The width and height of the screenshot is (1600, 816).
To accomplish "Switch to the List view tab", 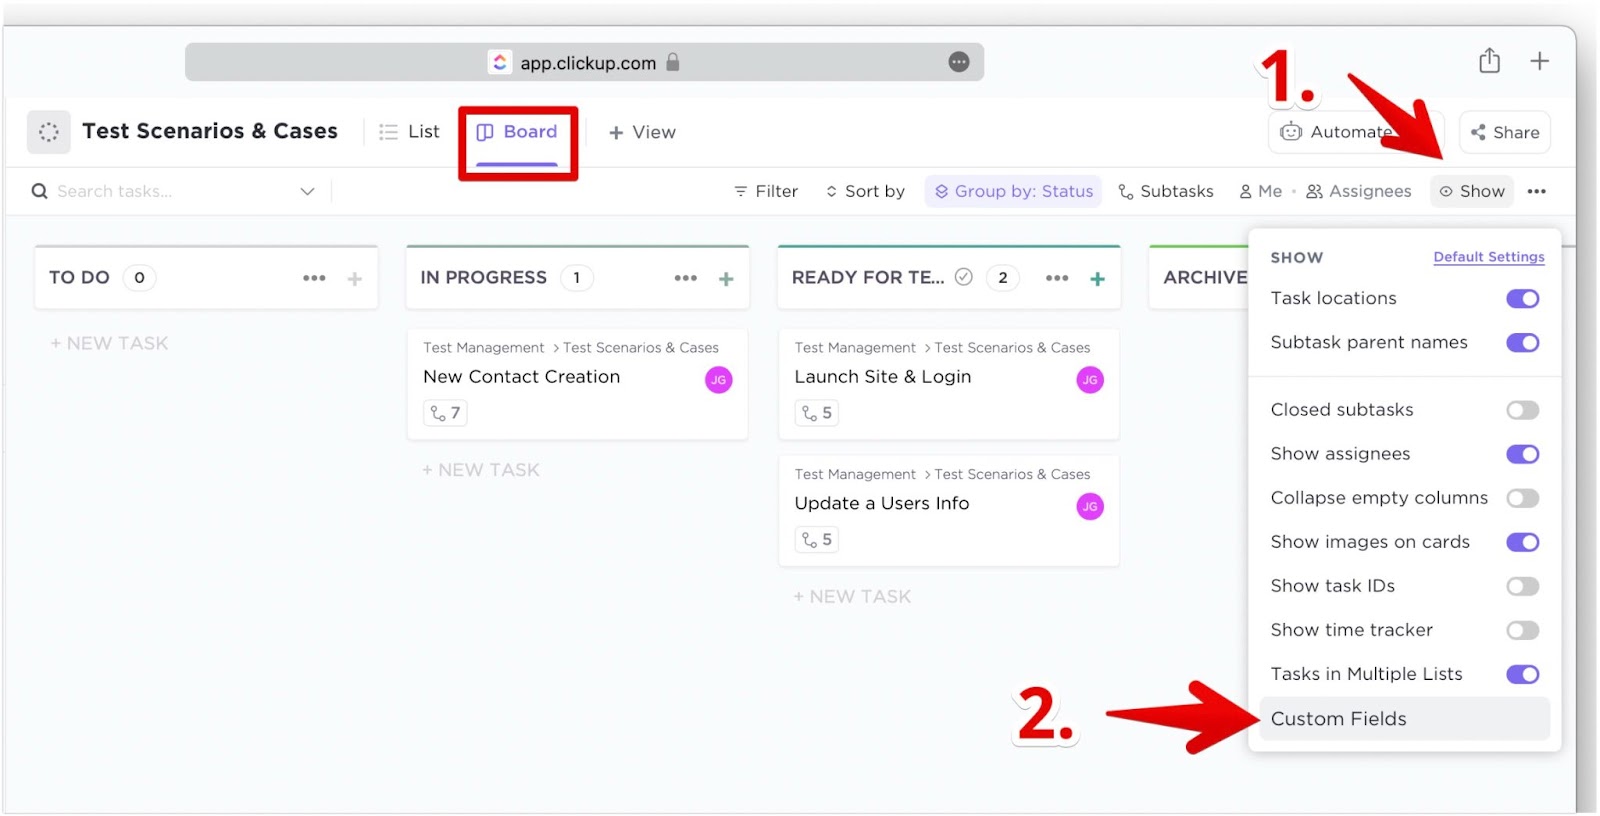I will [409, 132].
